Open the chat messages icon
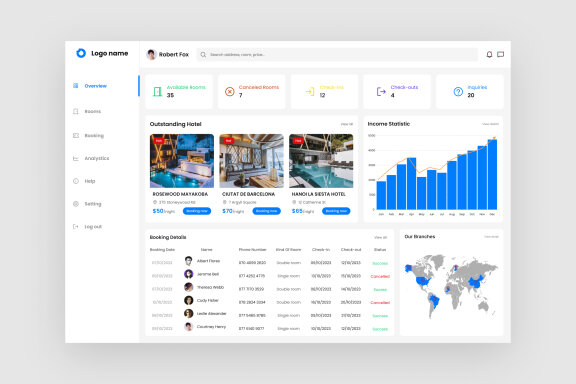Screen dimensions: 576x384 pyautogui.click(x=500, y=54)
